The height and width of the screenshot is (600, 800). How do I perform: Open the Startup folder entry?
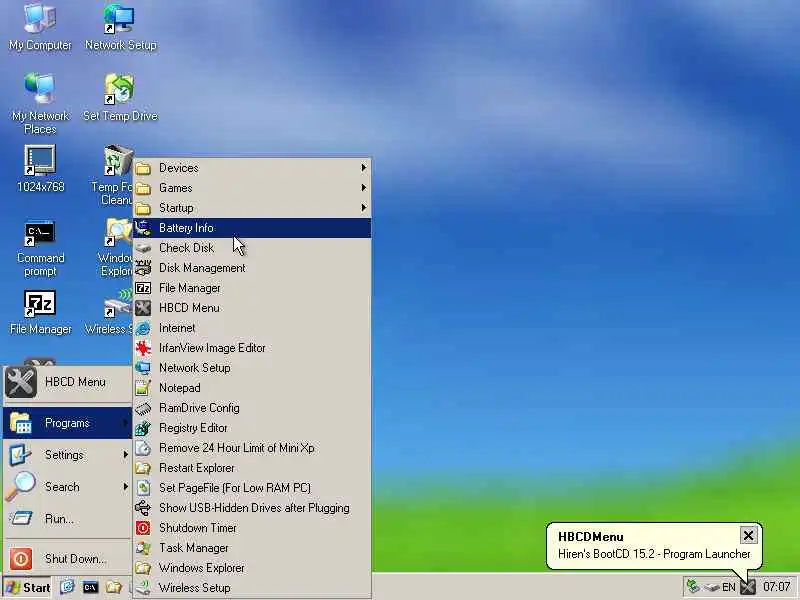[x=252, y=208]
